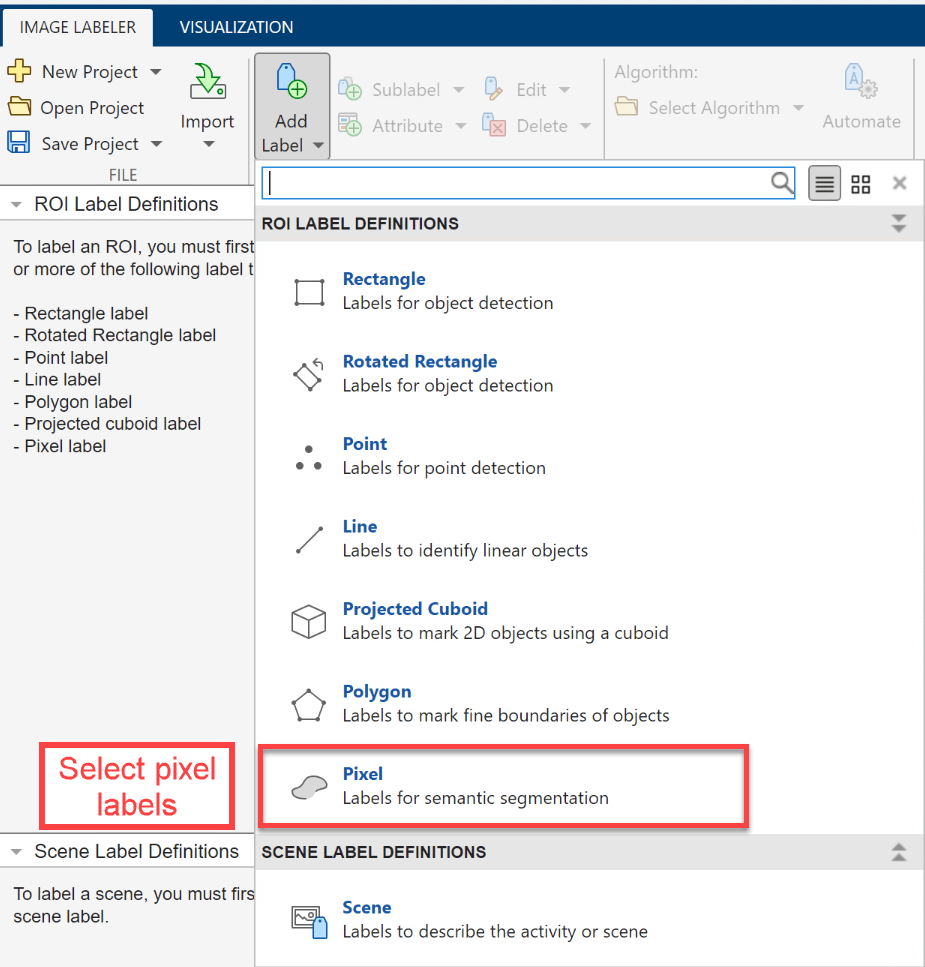Click the Open Project button
925x967 pixels.
88,107
